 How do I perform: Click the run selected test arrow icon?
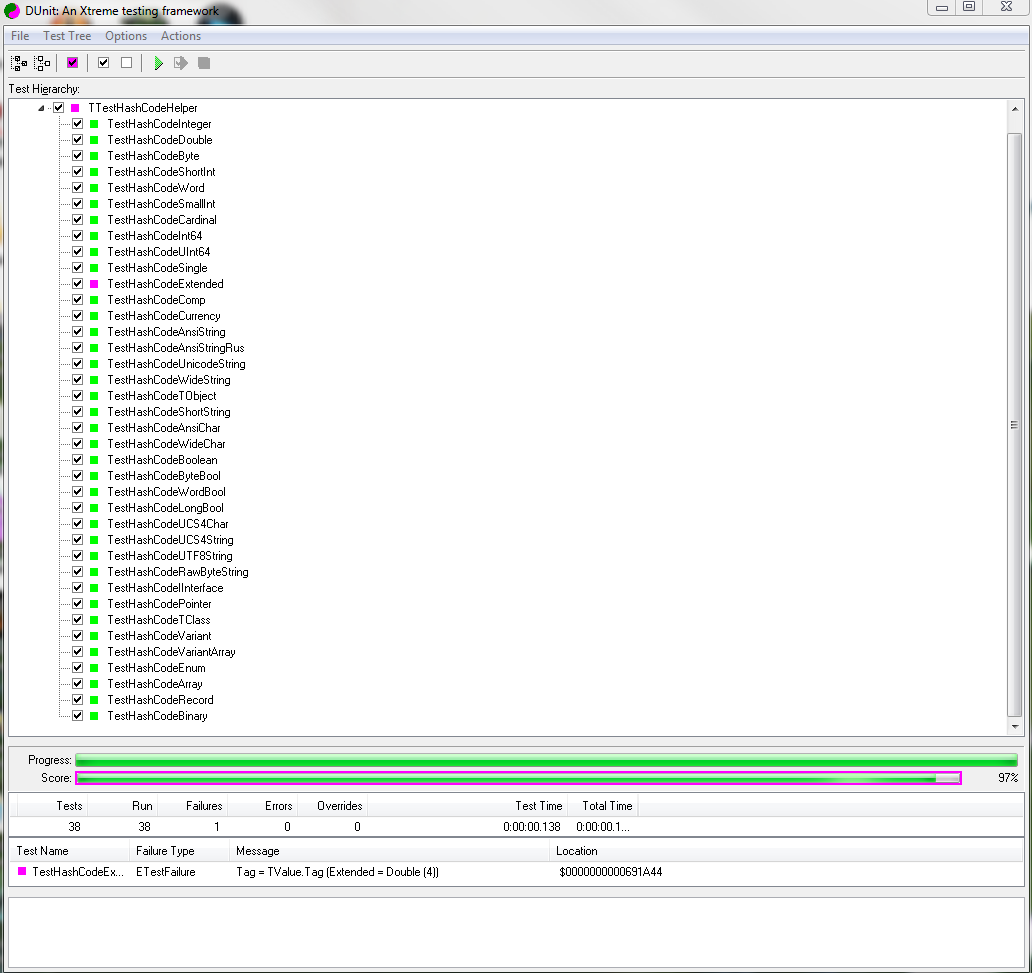(180, 63)
